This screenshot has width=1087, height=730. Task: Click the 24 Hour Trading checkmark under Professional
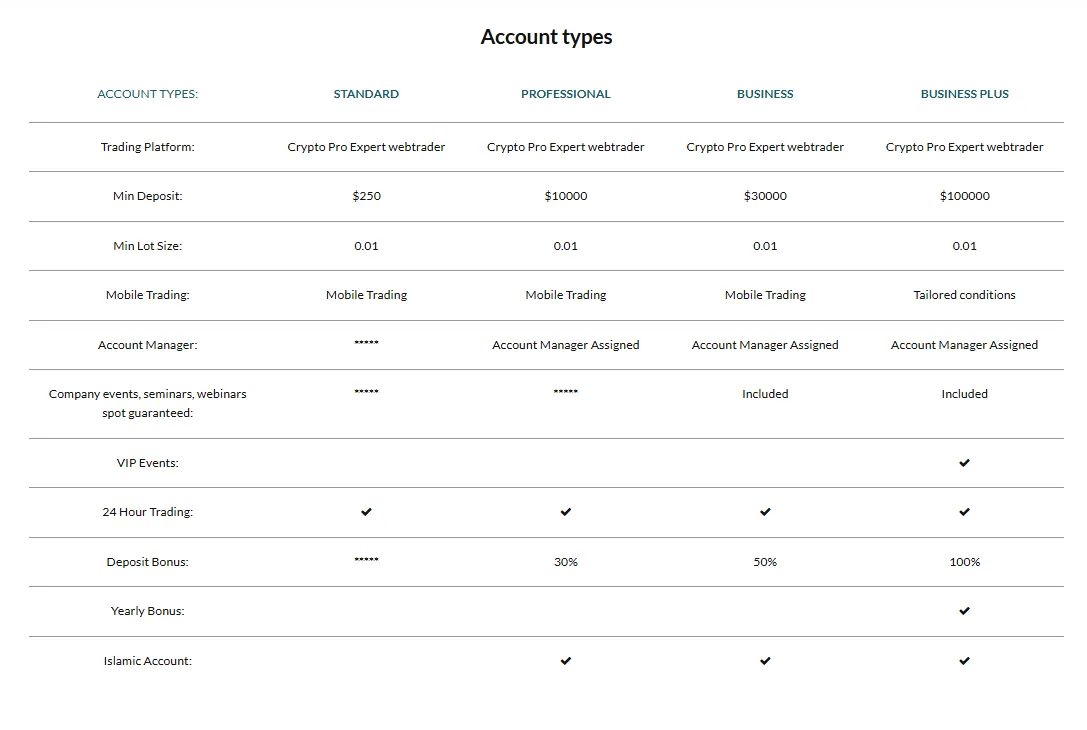(566, 512)
